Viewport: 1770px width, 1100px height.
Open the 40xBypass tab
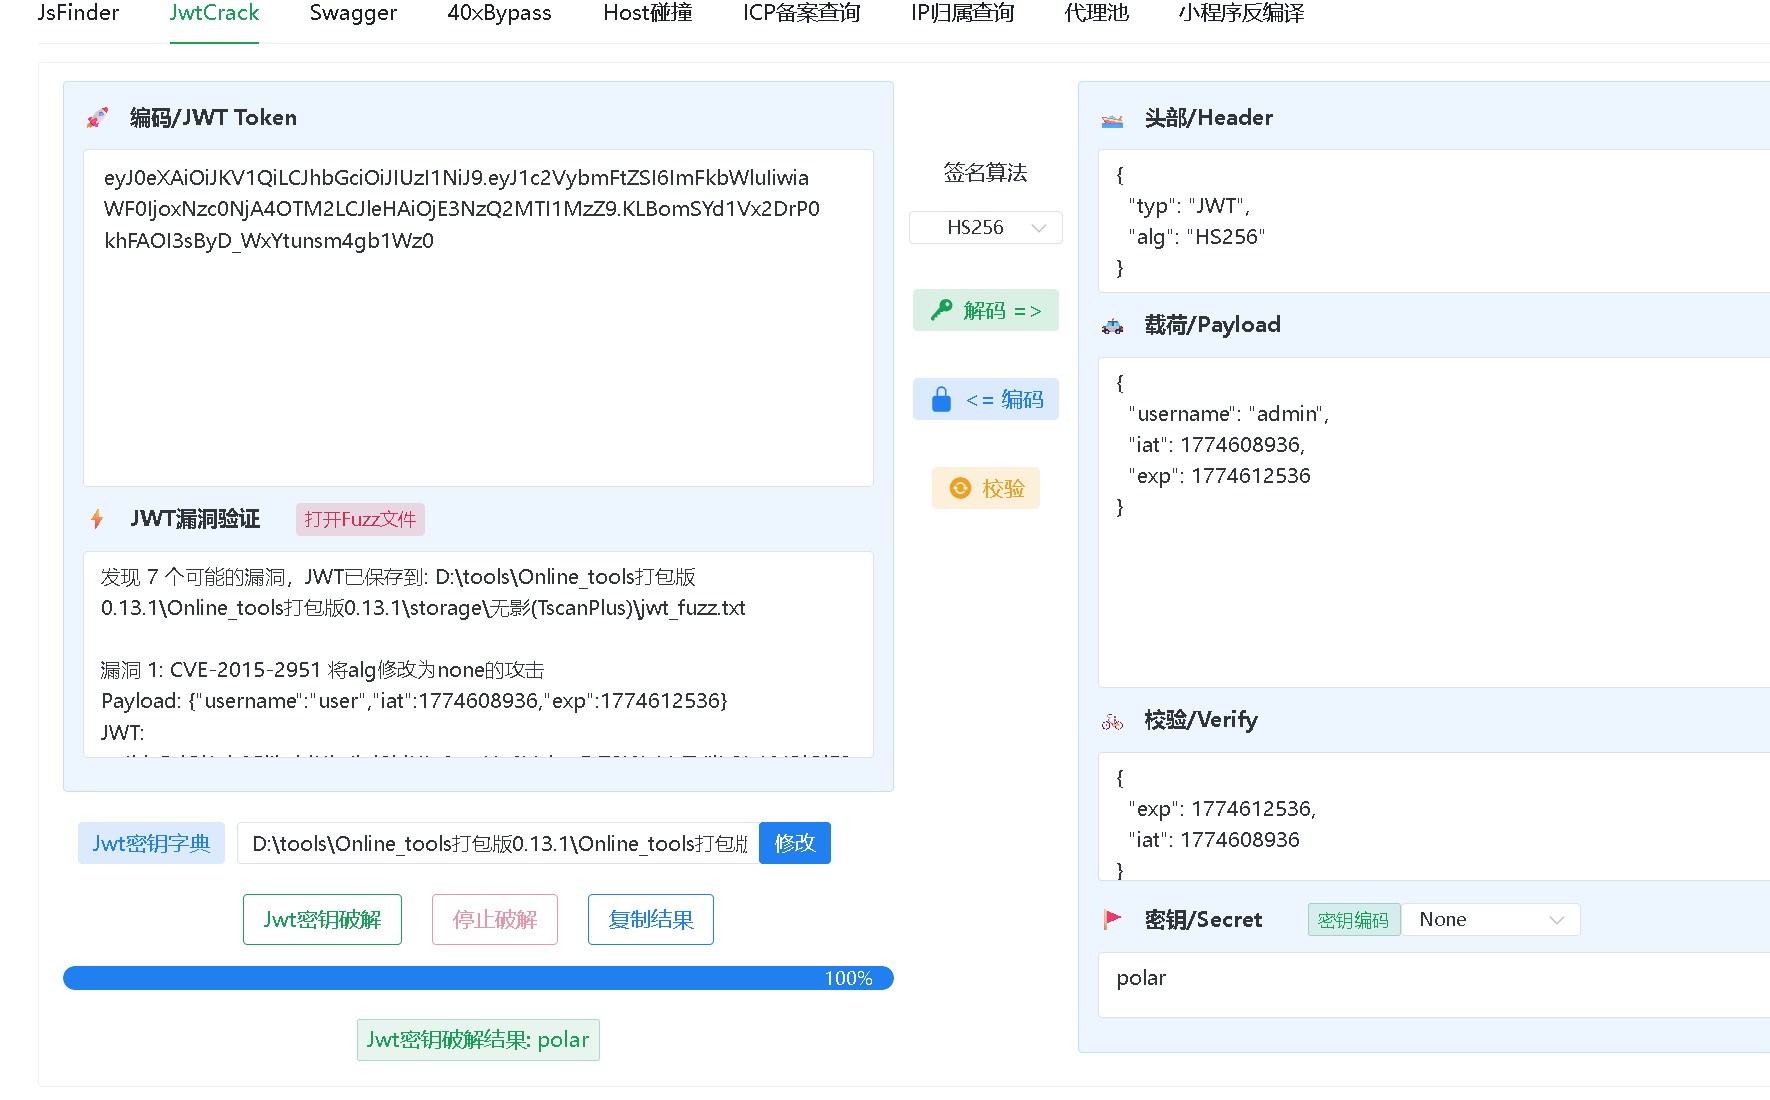tap(499, 14)
